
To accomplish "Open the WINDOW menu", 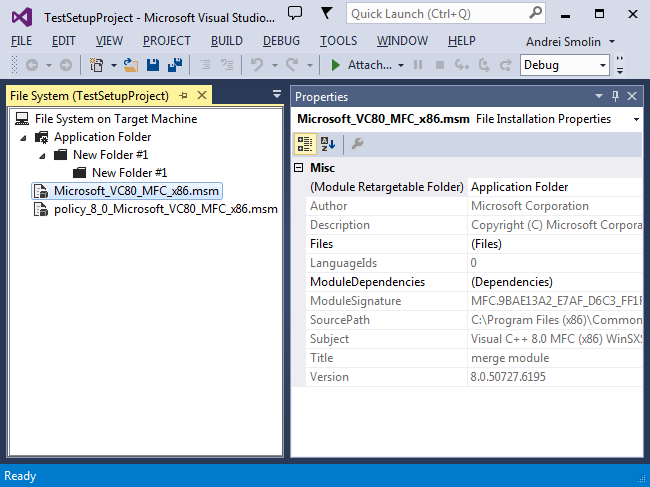I will click(x=402, y=41).
